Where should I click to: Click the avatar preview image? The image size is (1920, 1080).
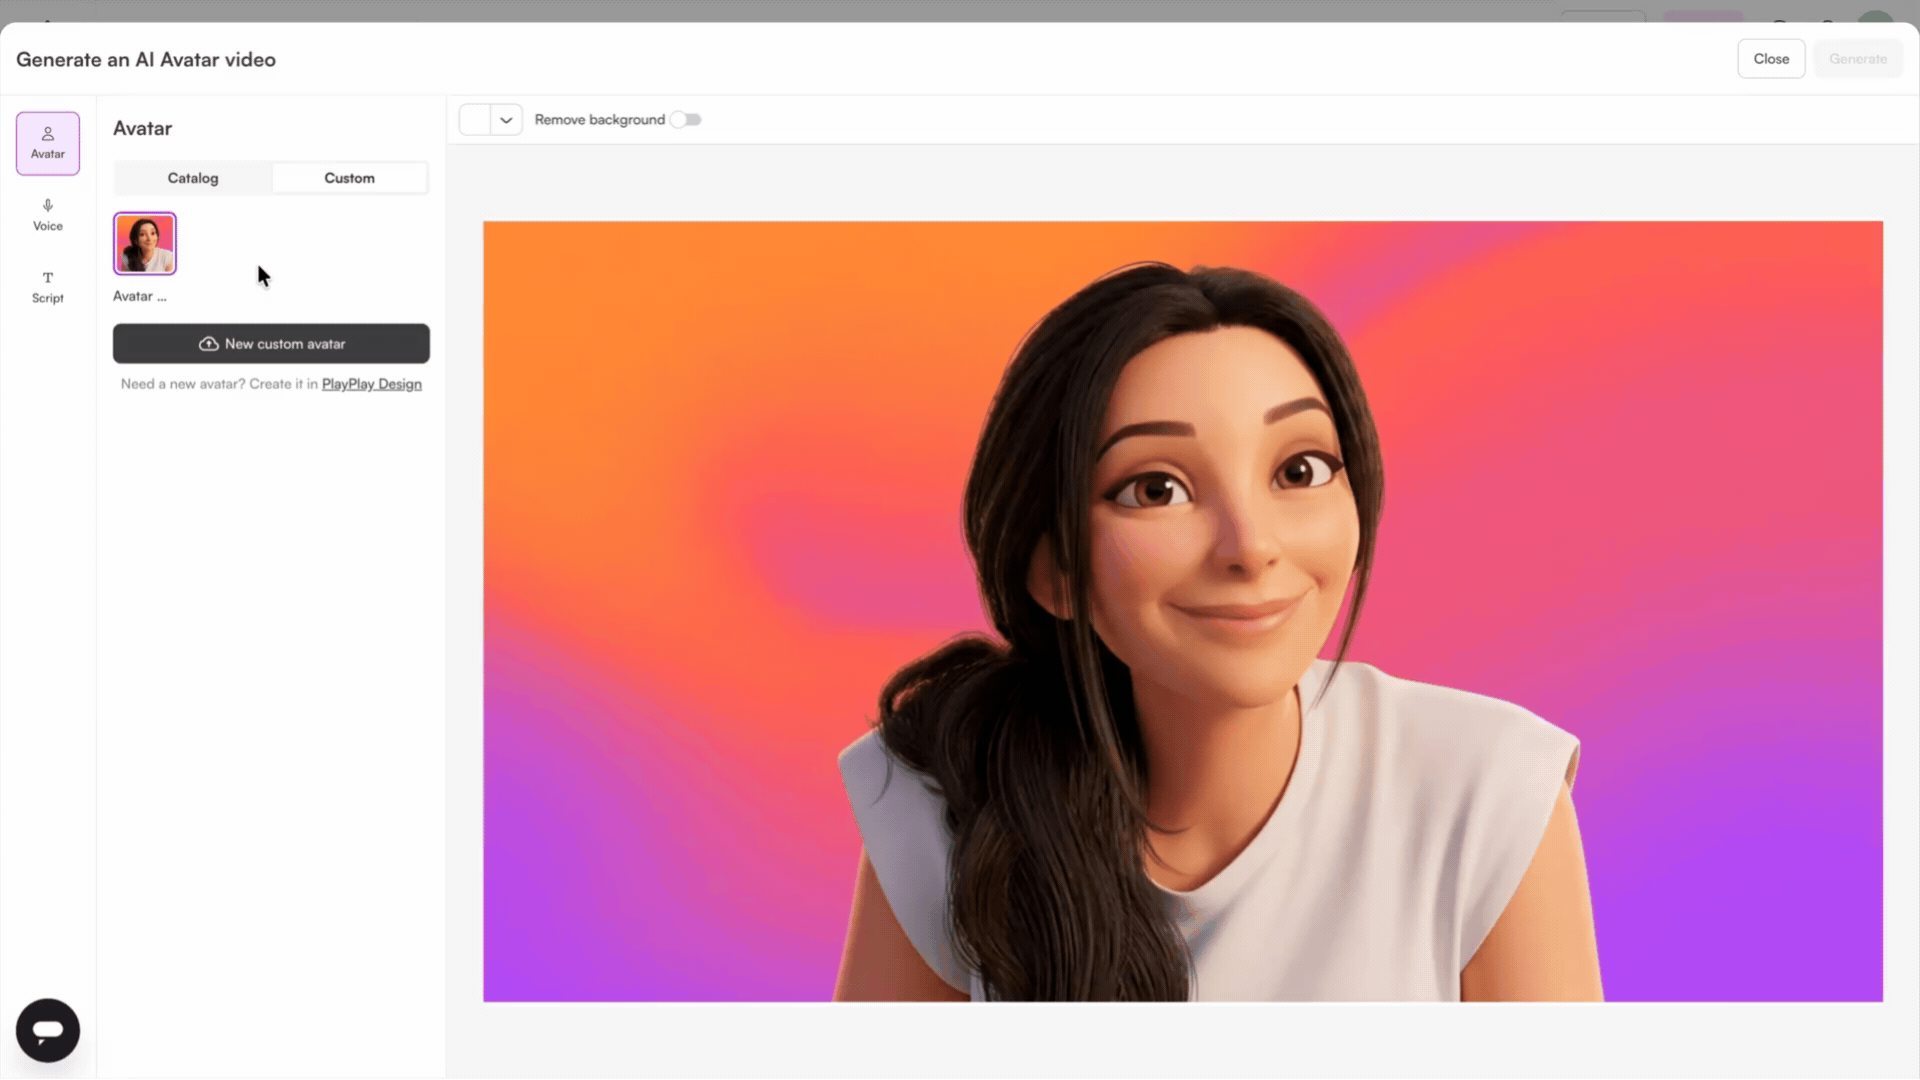coord(1183,611)
